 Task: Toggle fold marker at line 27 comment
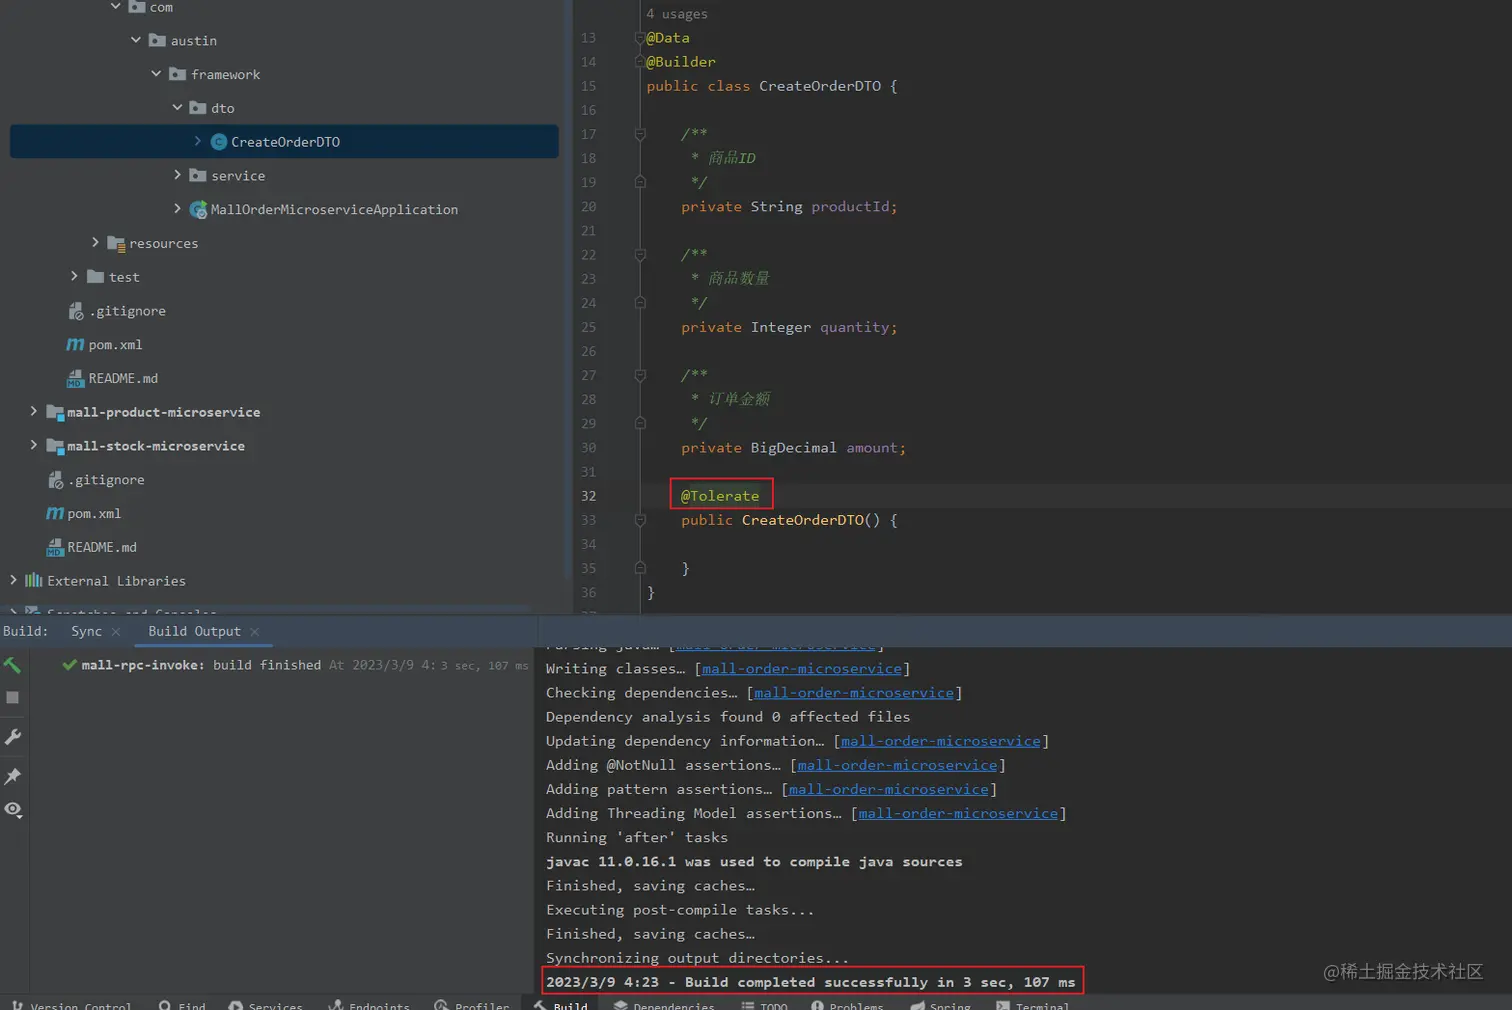tap(640, 376)
